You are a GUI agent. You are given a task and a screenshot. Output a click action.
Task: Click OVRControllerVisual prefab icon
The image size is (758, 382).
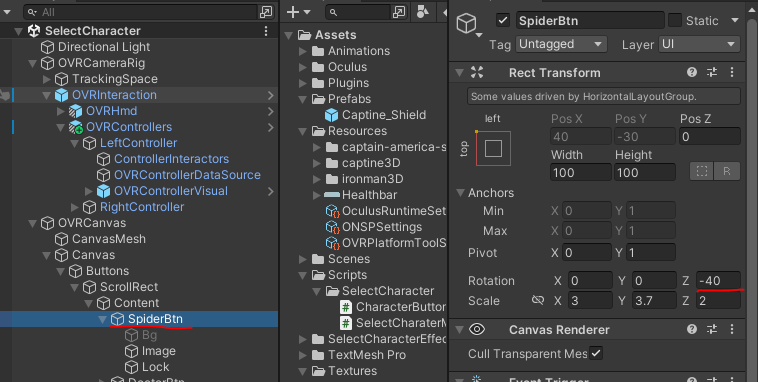[x=103, y=191]
